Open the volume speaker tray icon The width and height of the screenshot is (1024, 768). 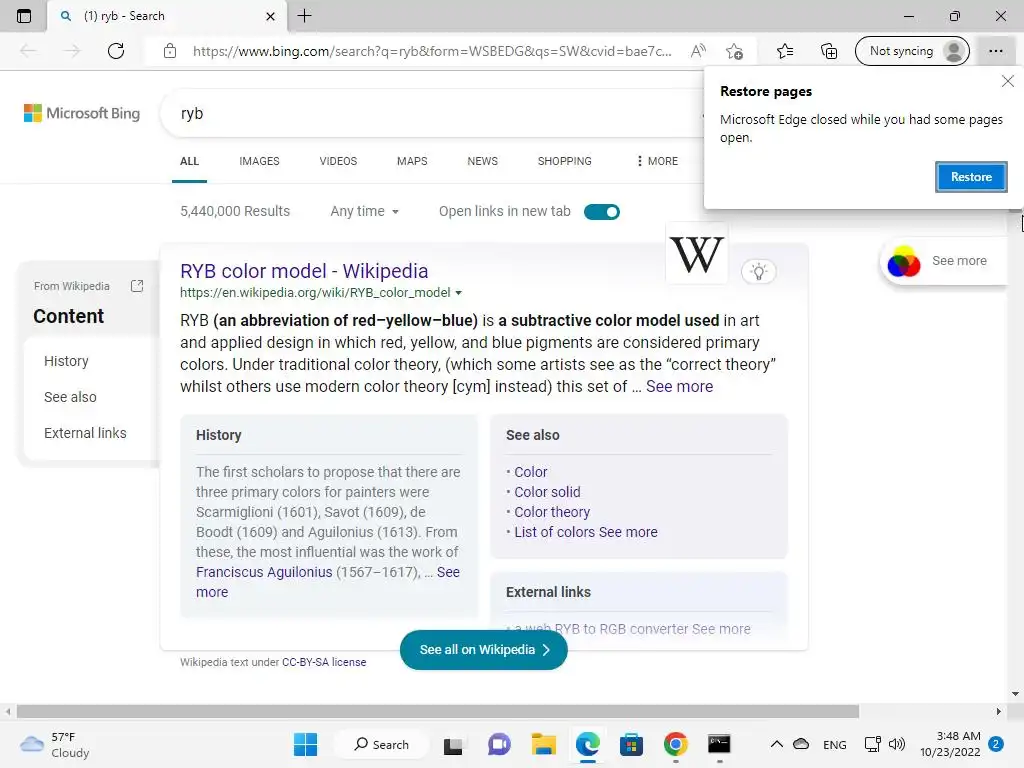point(897,744)
